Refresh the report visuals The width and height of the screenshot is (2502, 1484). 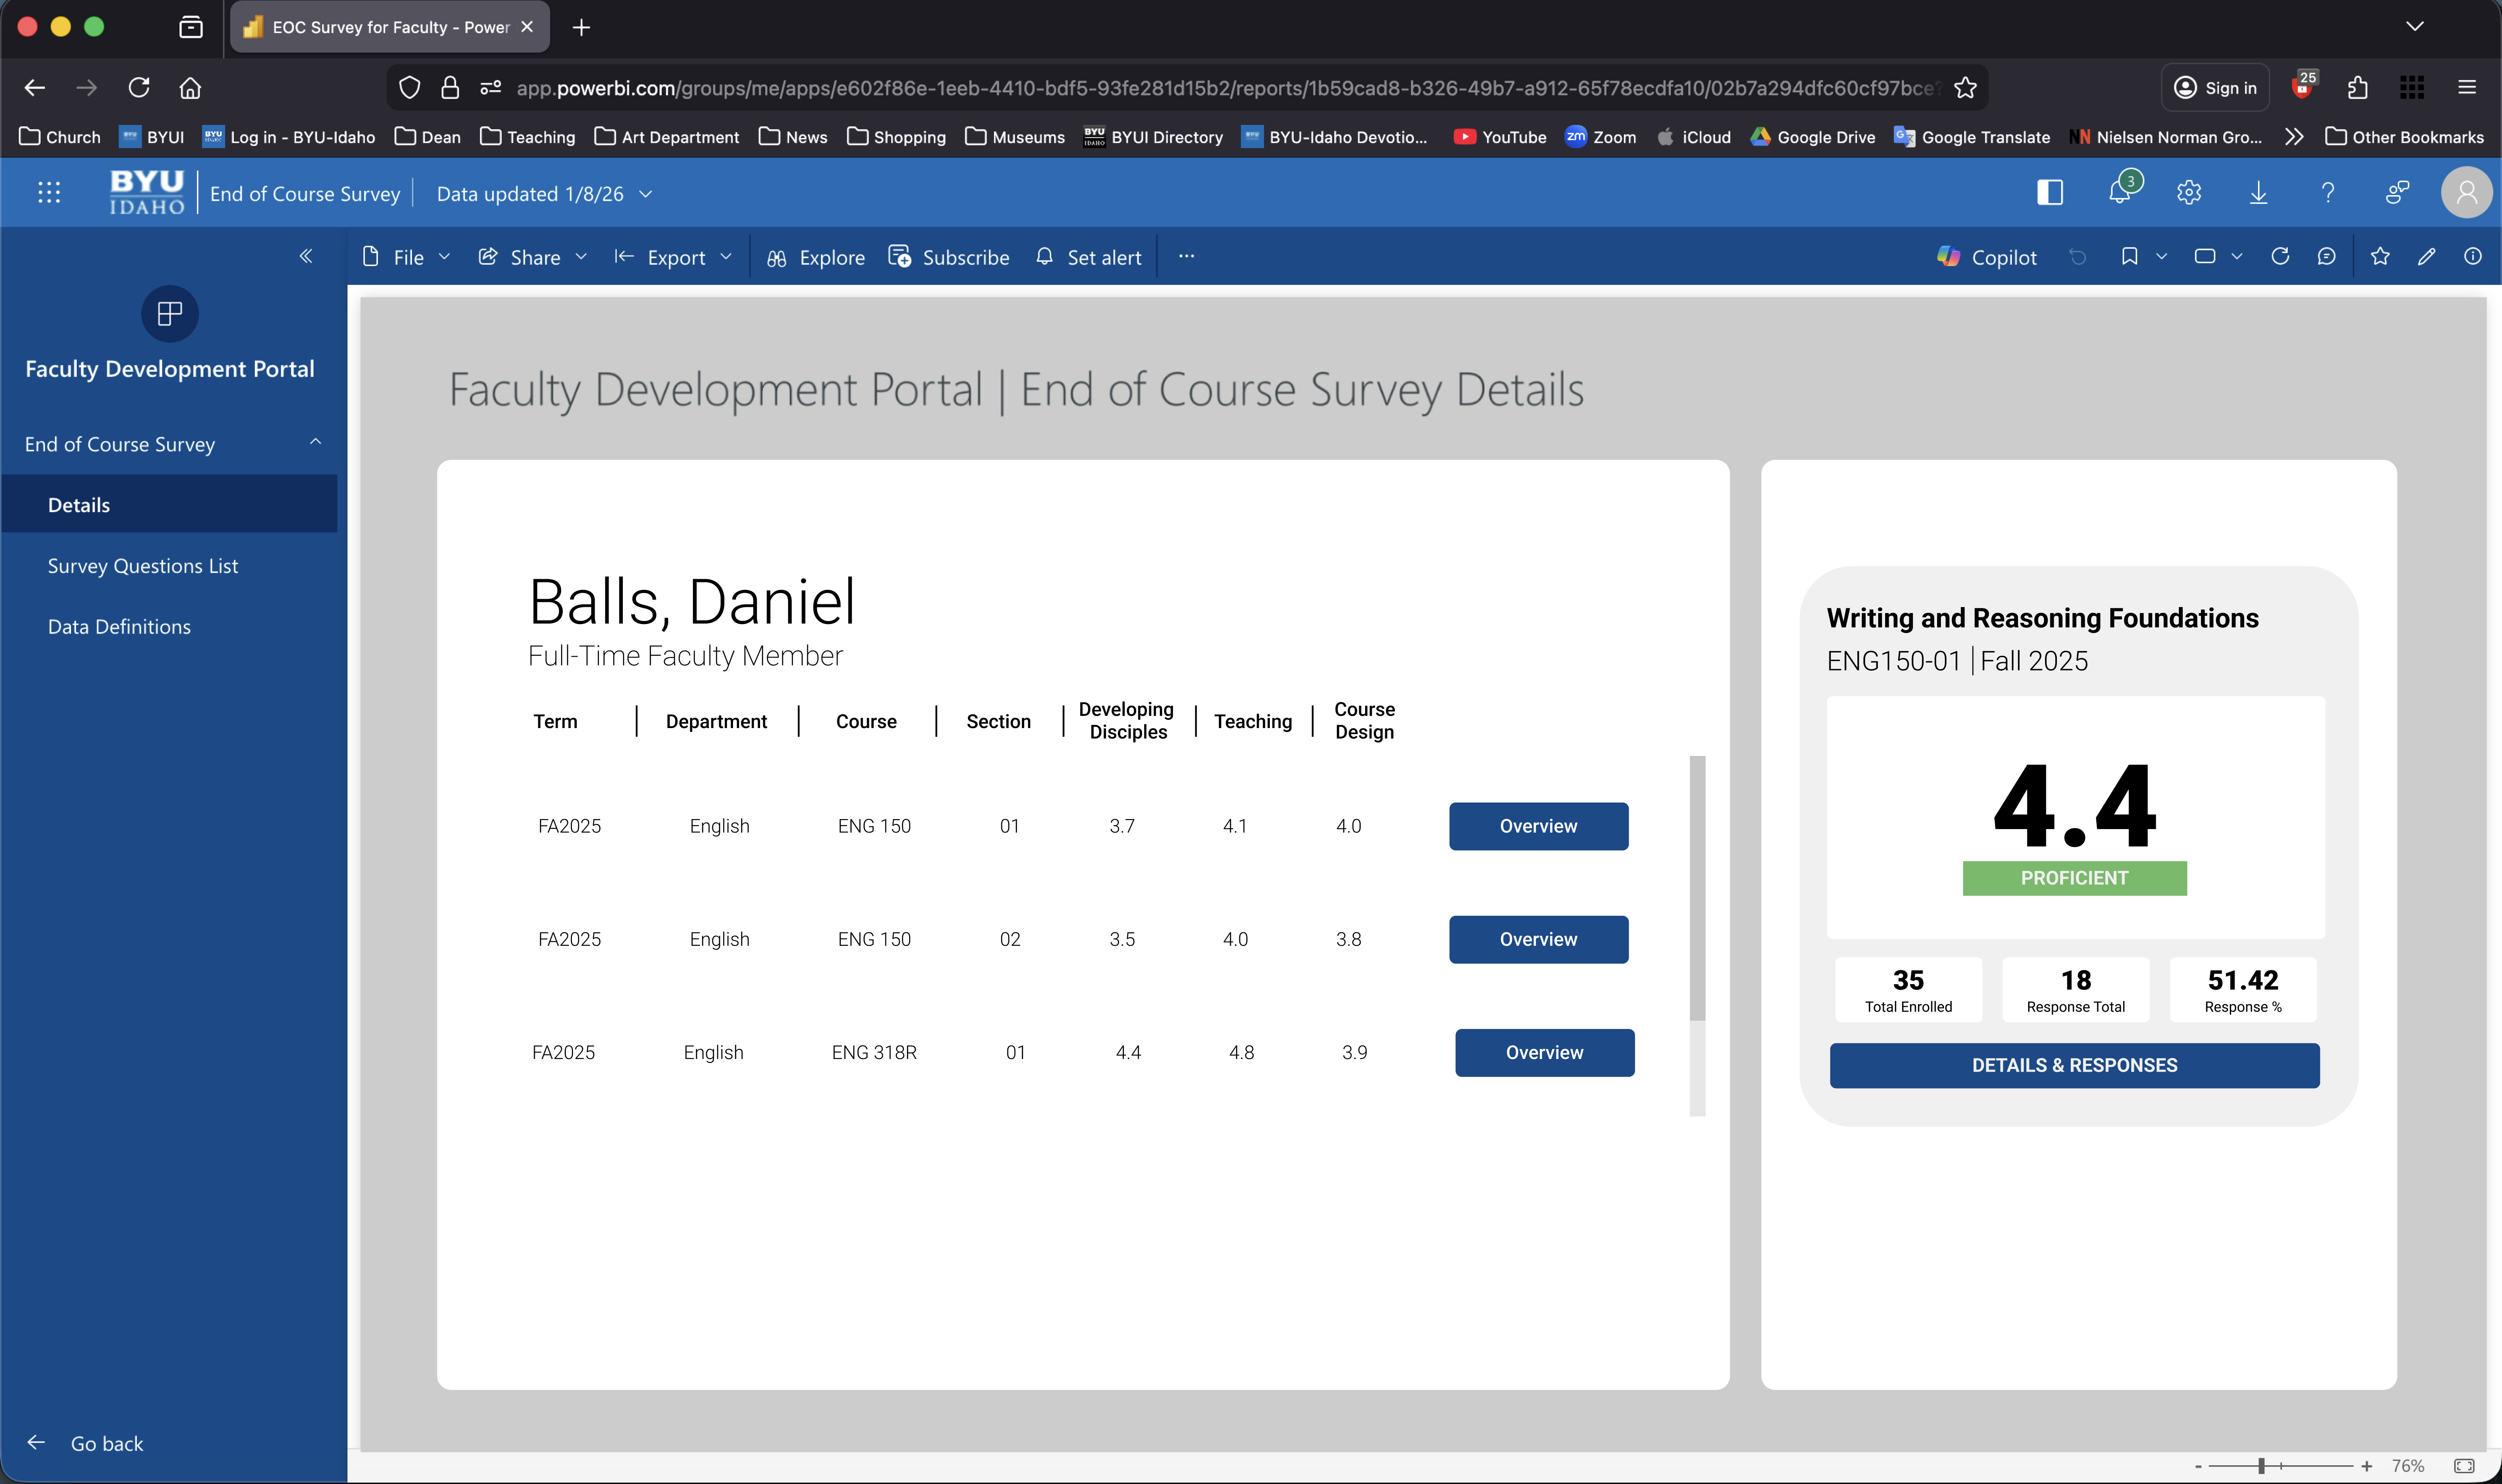[x=2281, y=257]
